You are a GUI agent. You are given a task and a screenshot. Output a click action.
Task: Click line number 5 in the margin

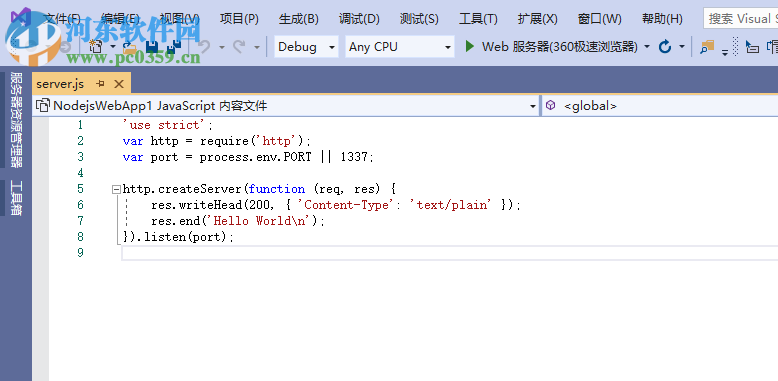point(80,189)
